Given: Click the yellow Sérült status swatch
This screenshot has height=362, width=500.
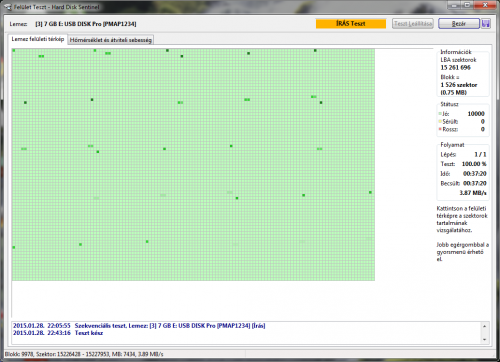Looking at the screenshot, I should coord(440,122).
